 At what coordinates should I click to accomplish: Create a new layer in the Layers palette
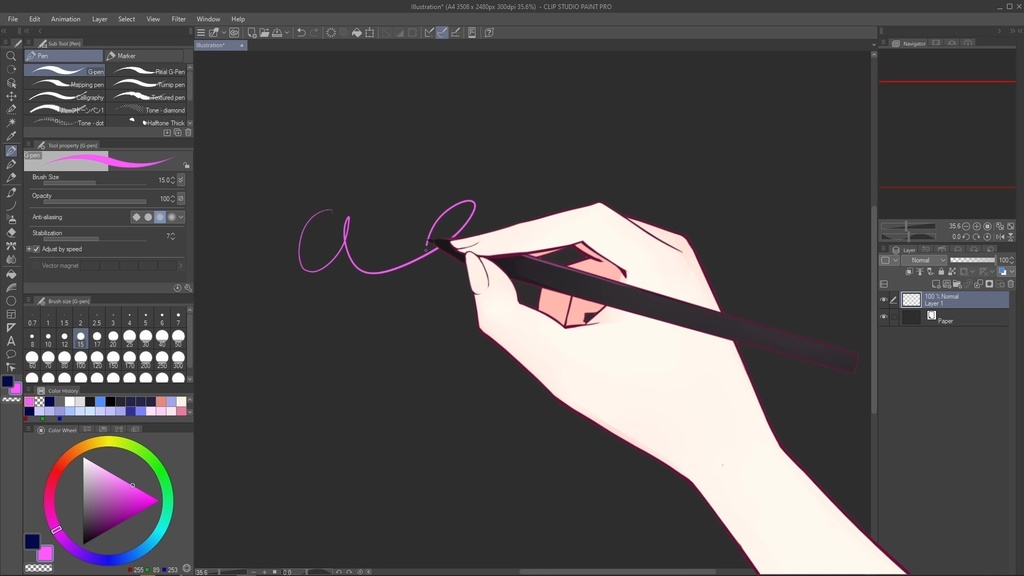click(x=935, y=284)
